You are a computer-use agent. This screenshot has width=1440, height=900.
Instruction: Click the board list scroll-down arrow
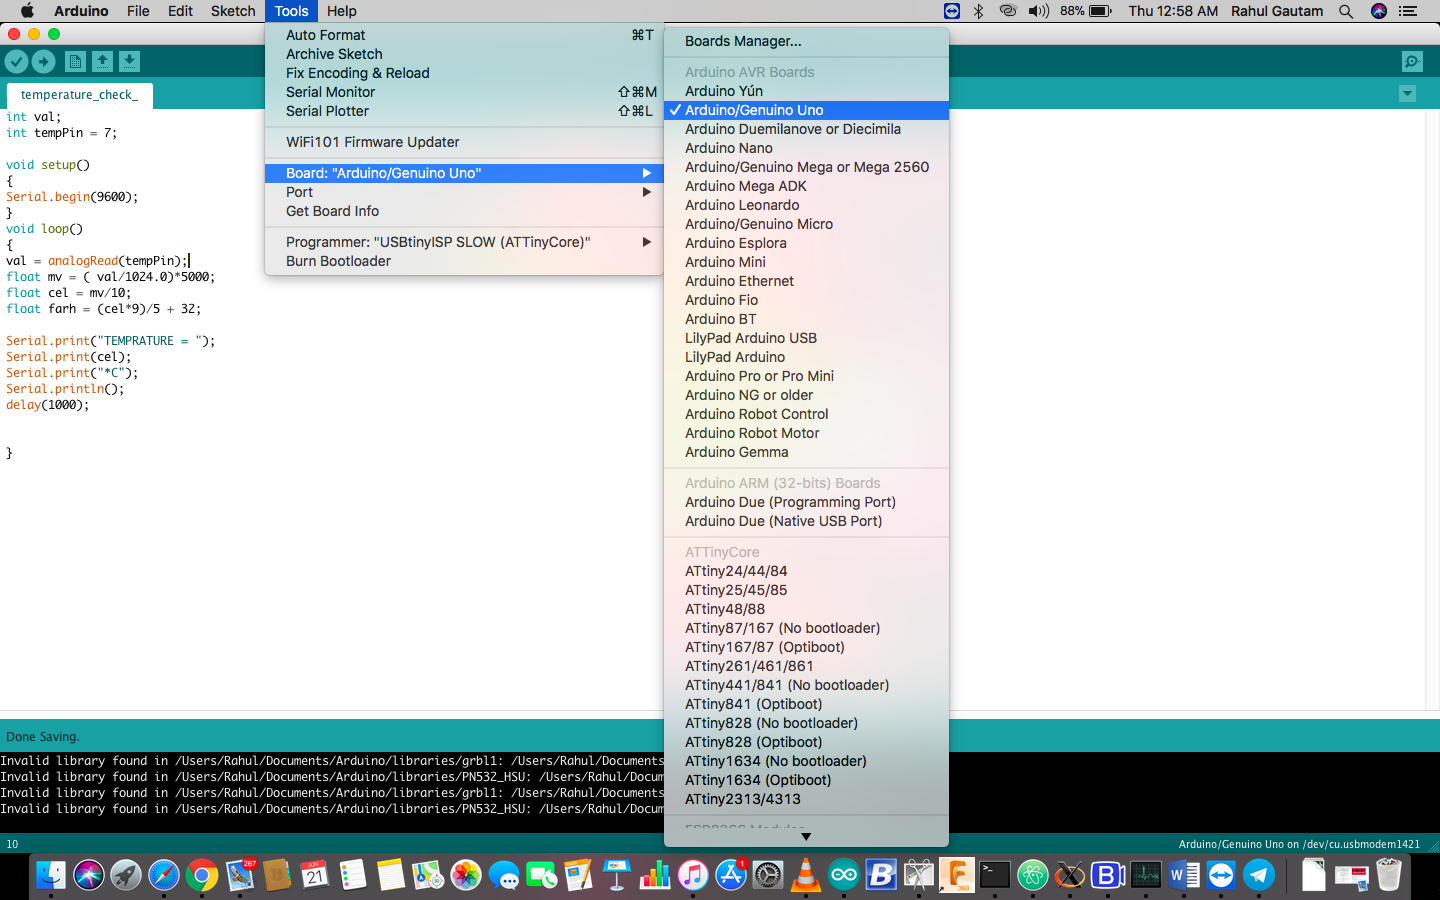(x=806, y=837)
